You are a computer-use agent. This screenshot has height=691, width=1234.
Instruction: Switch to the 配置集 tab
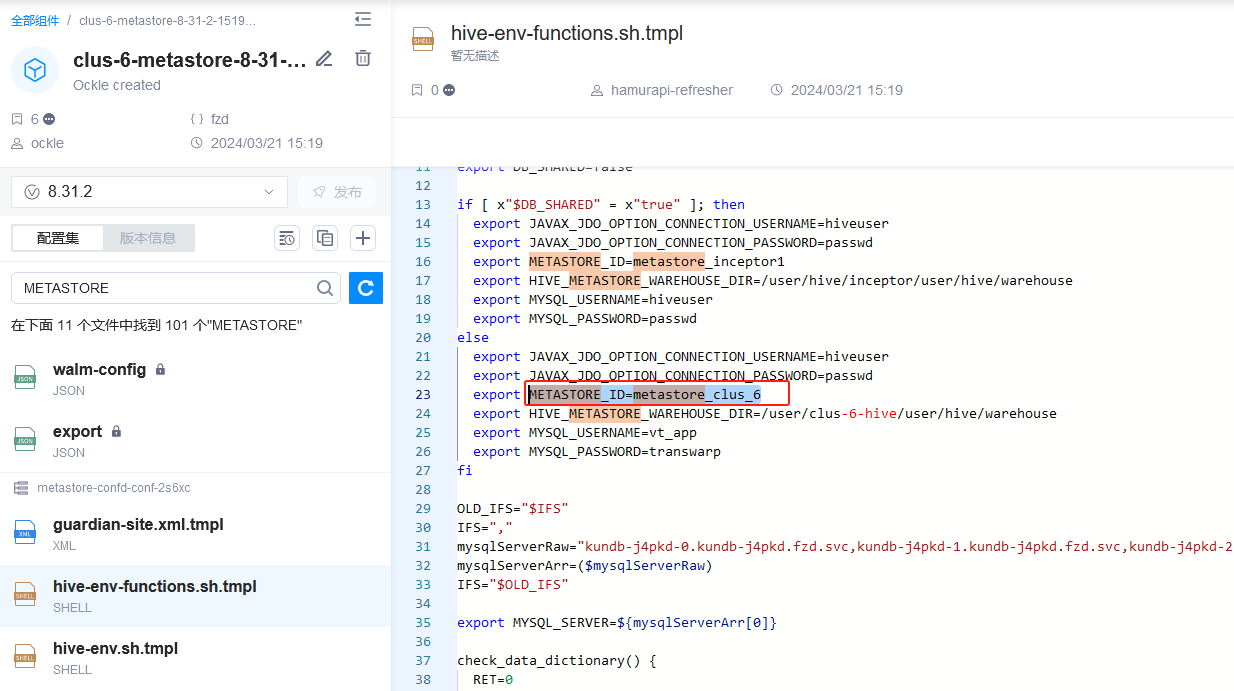(57, 238)
